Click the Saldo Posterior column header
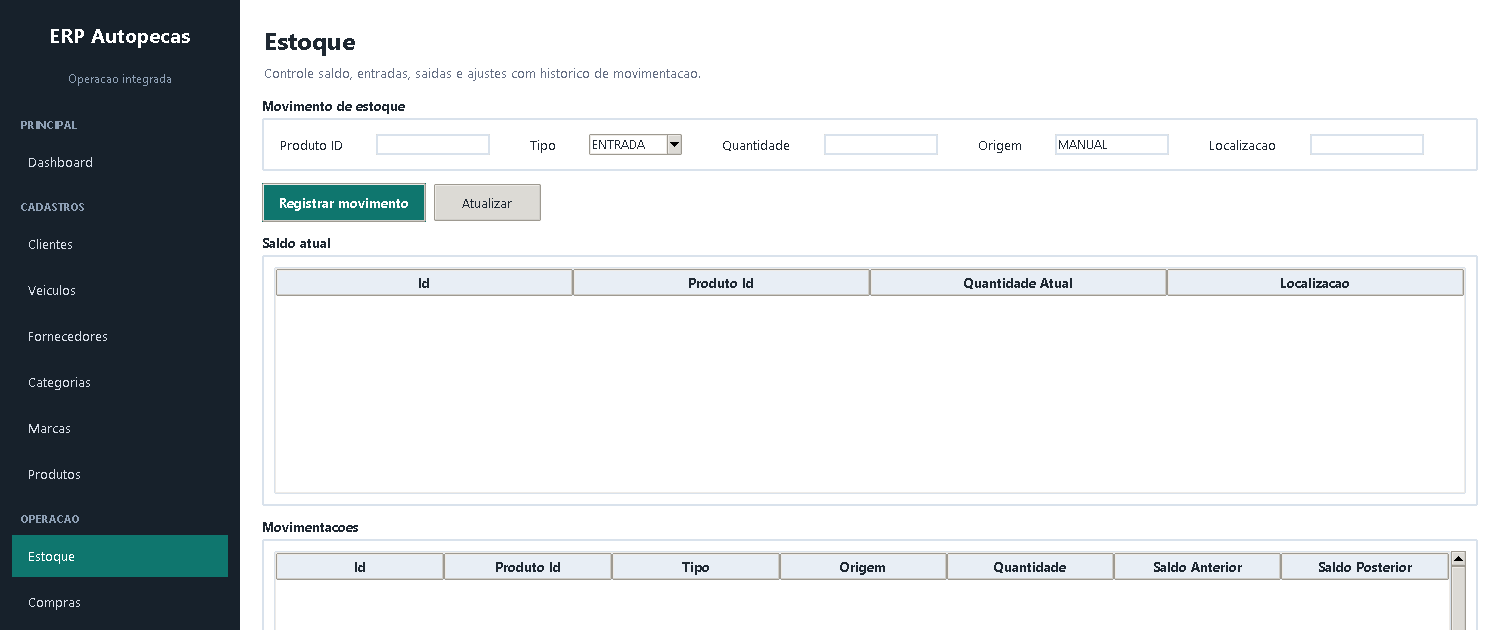This screenshot has width=1500, height=630. pos(1365,567)
